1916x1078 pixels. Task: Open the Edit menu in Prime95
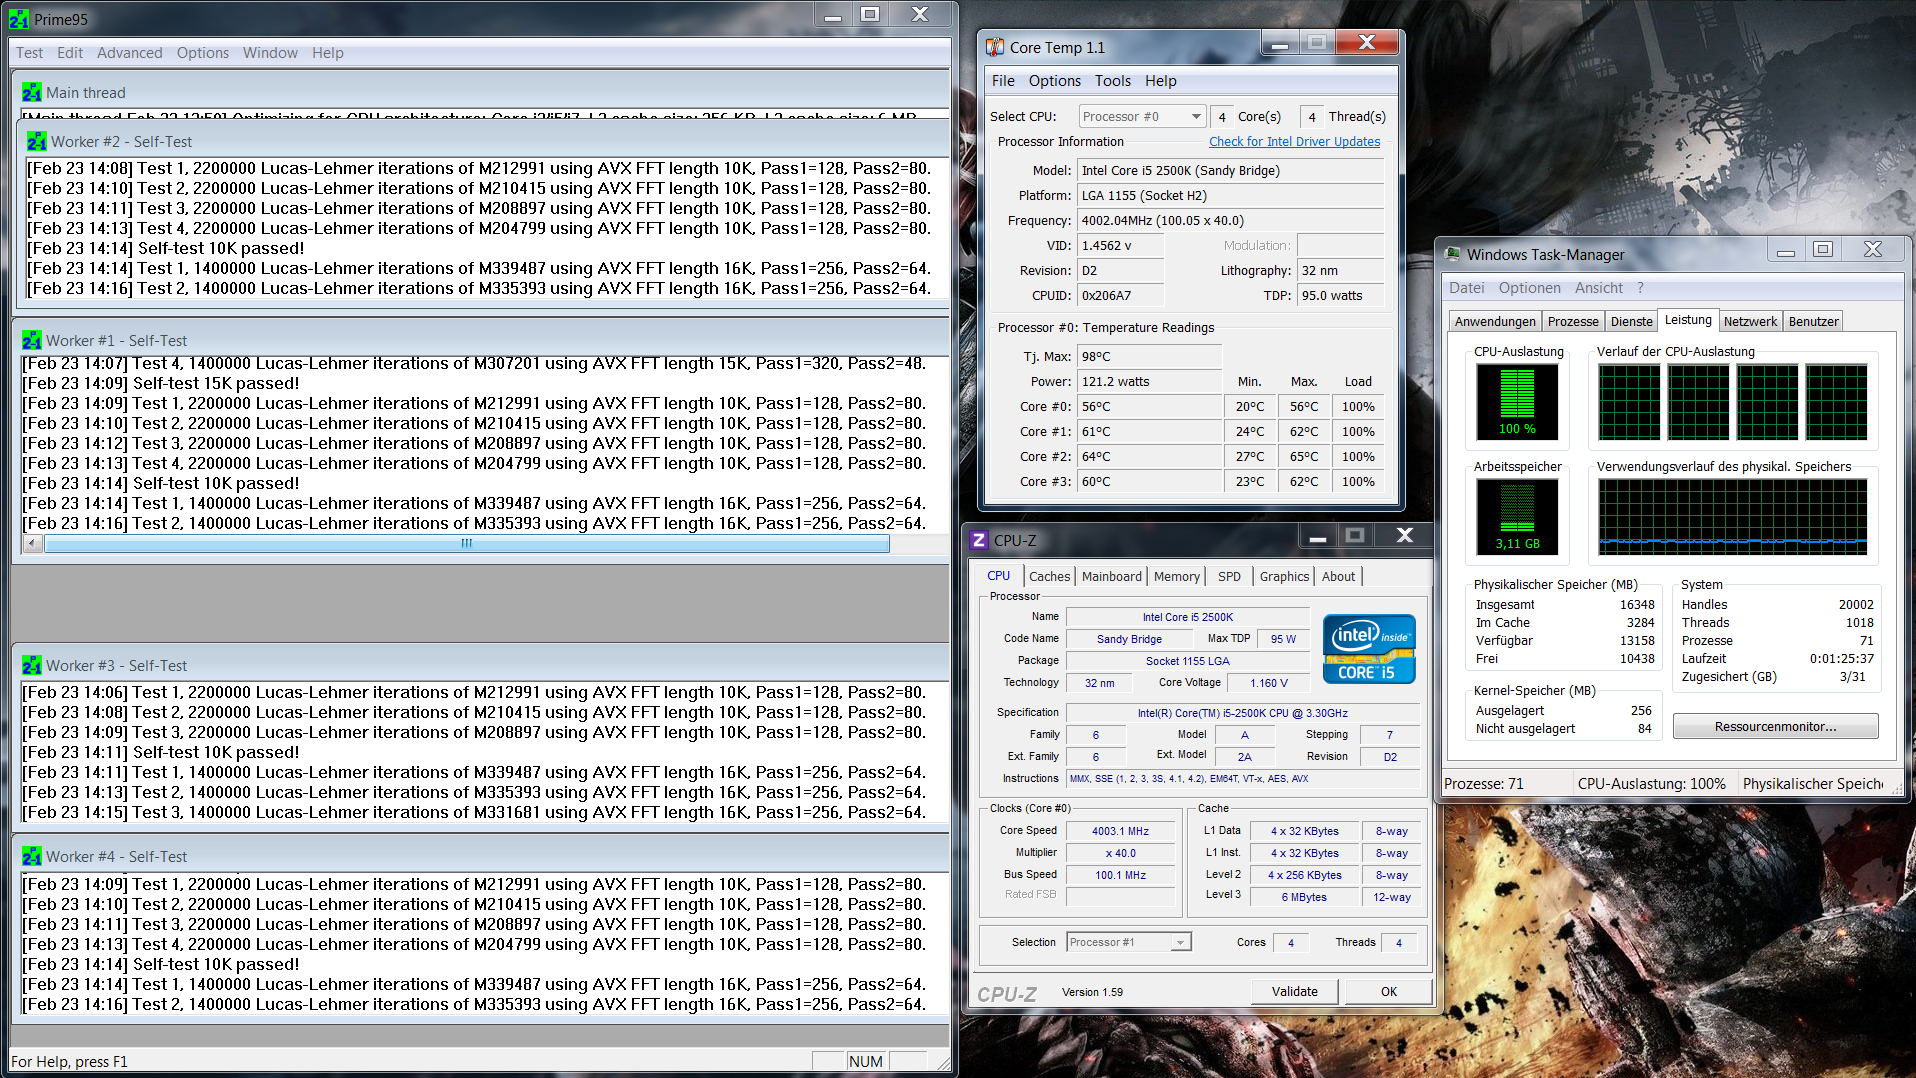(70, 53)
